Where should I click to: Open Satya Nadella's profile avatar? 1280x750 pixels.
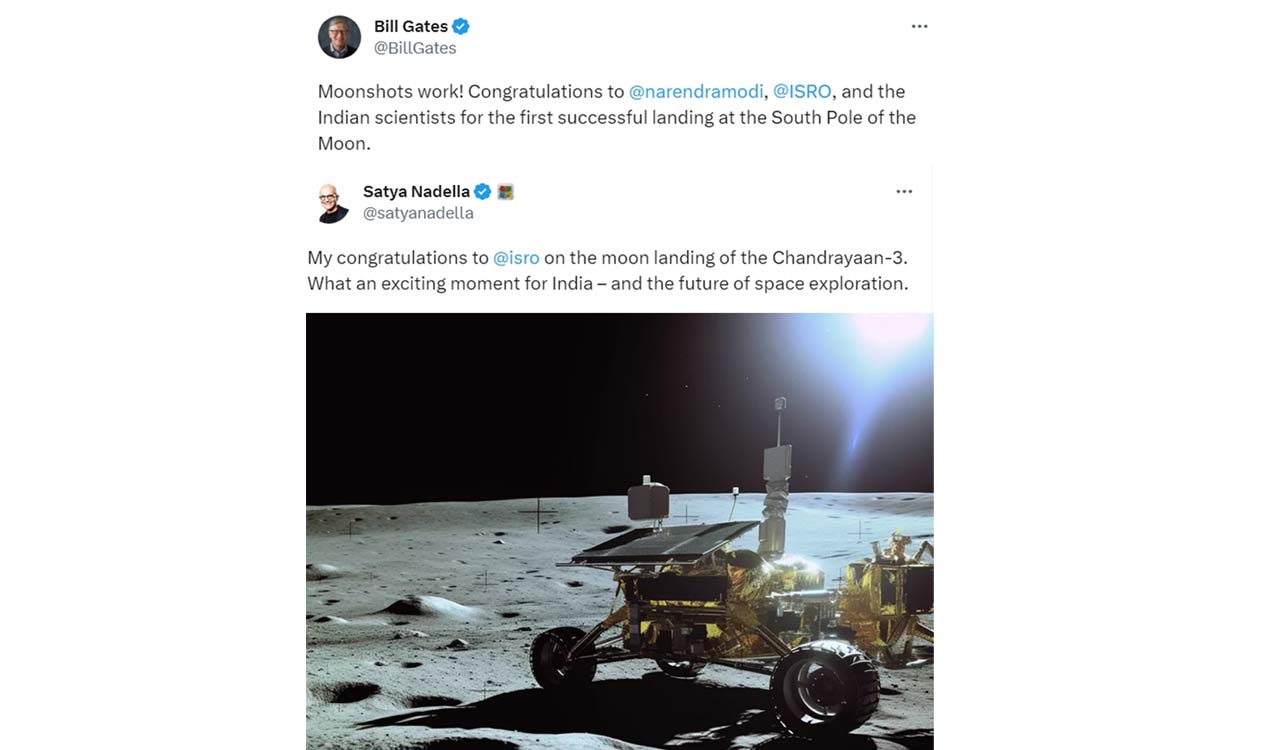tap(331, 201)
